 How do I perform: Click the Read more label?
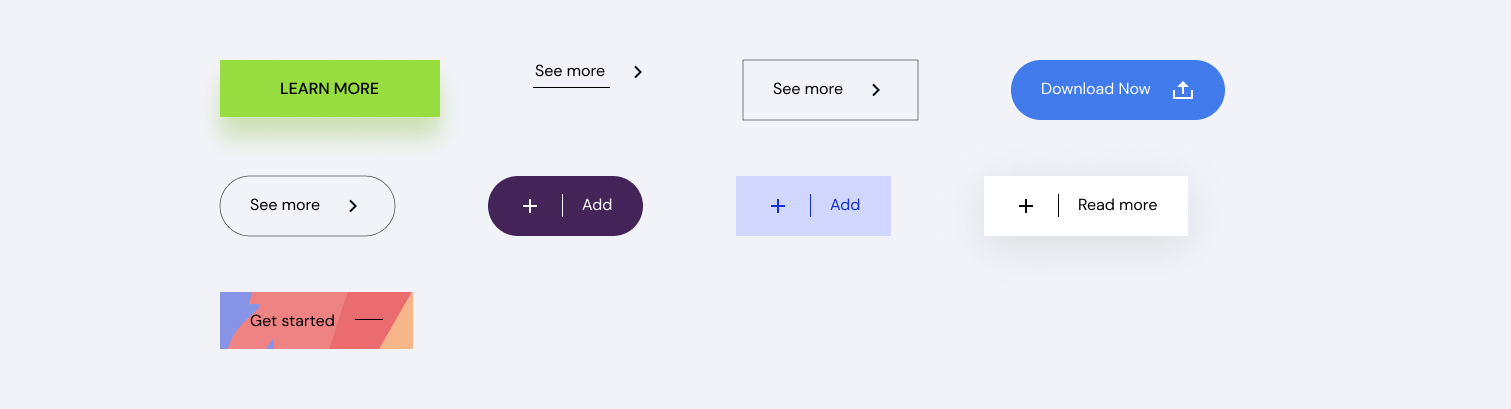1117,206
